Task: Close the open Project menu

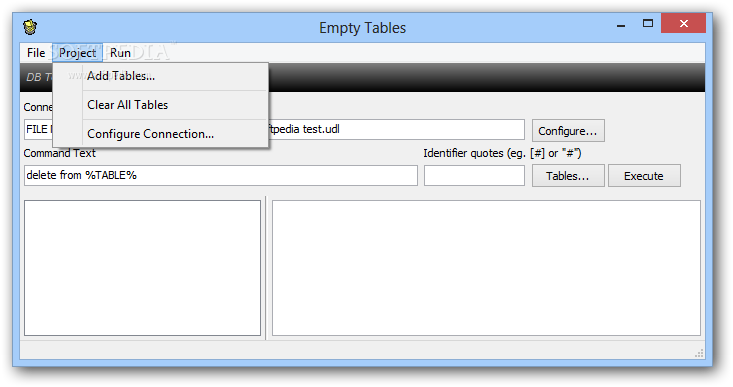Action: coord(77,53)
